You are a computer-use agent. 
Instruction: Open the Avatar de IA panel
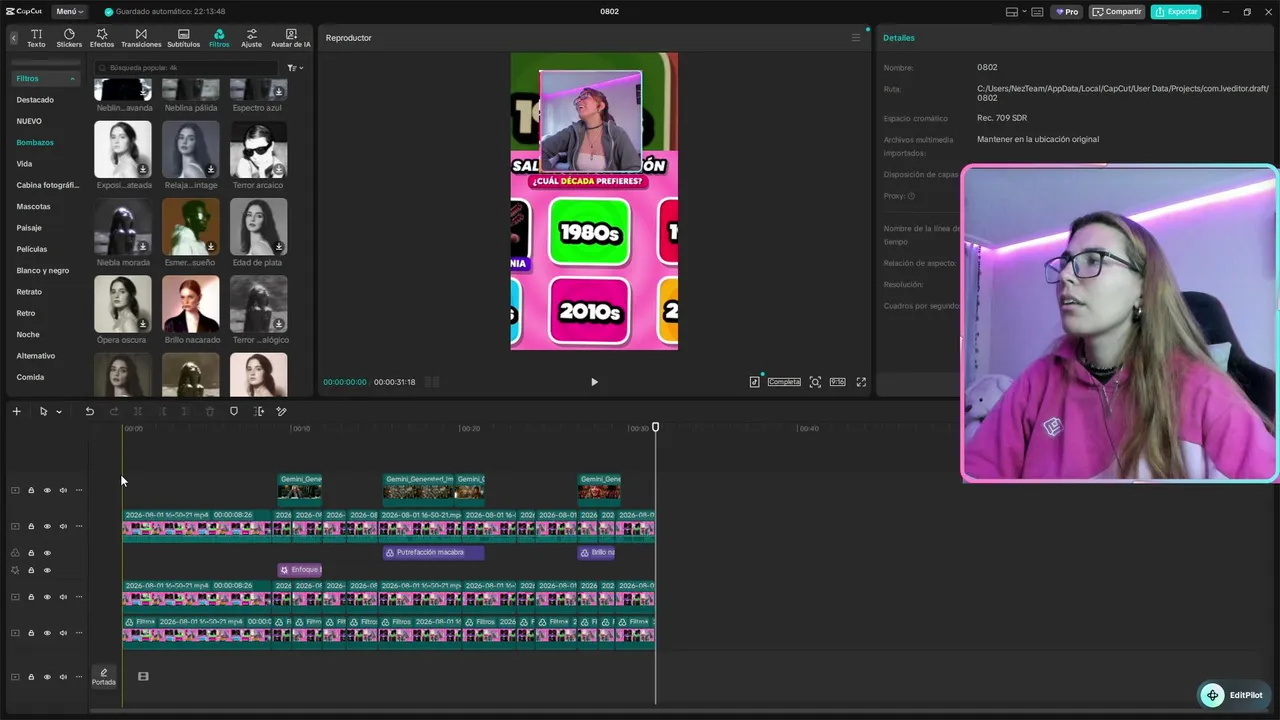[x=291, y=38]
